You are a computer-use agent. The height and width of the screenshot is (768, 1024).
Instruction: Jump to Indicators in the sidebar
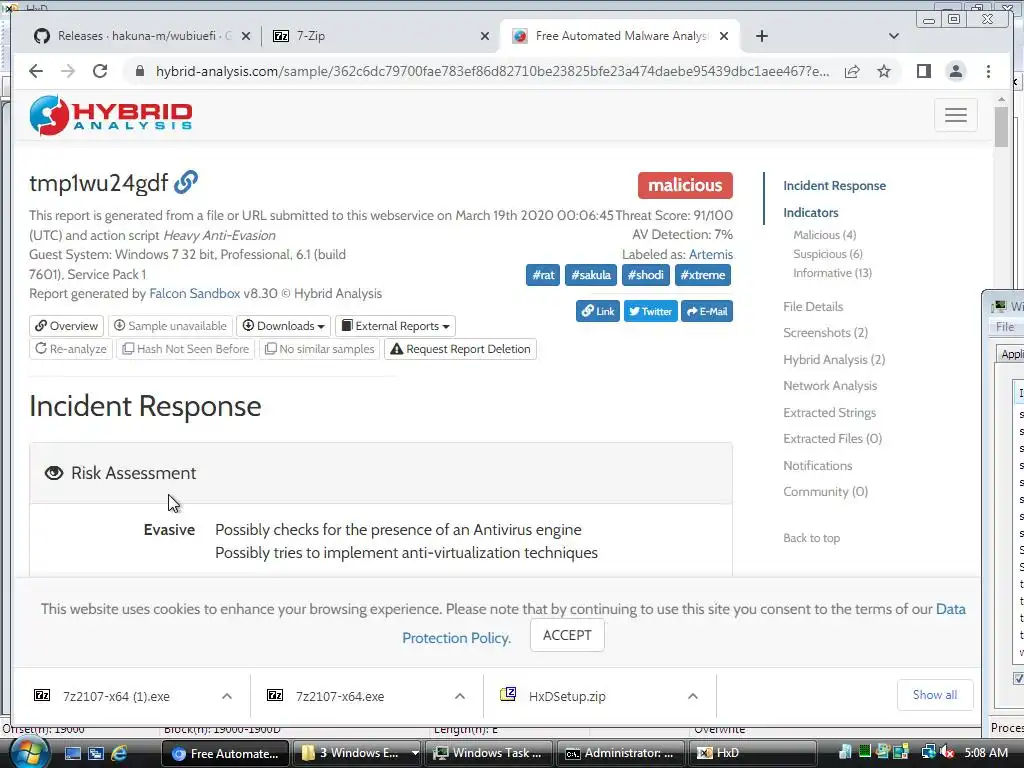tap(810, 213)
